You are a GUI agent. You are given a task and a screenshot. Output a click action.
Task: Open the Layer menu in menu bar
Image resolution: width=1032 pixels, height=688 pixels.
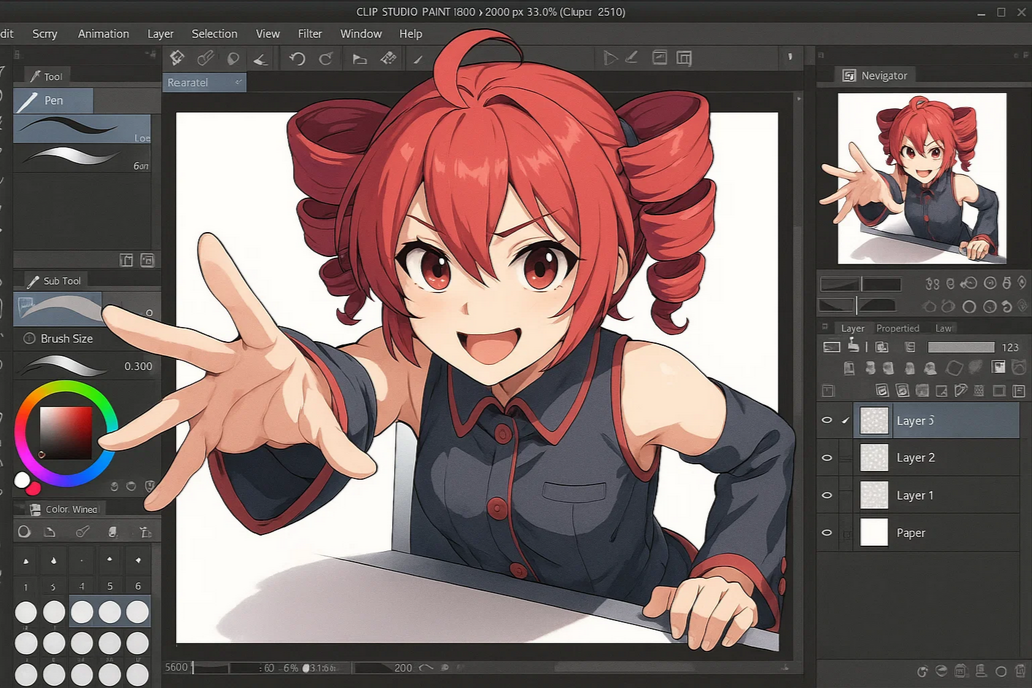coord(161,34)
